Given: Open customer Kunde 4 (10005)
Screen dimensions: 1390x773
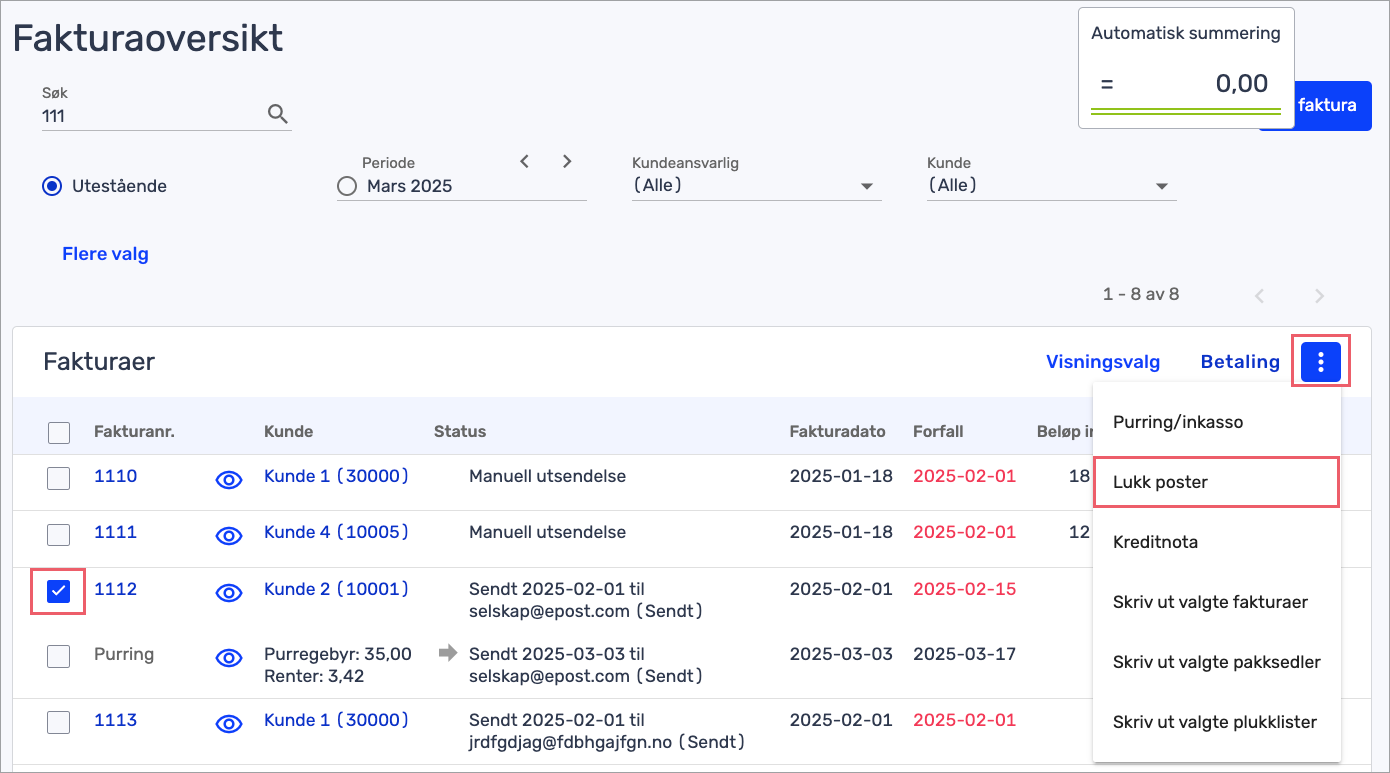Looking at the screenshot, I should click(x=336, y=532).
